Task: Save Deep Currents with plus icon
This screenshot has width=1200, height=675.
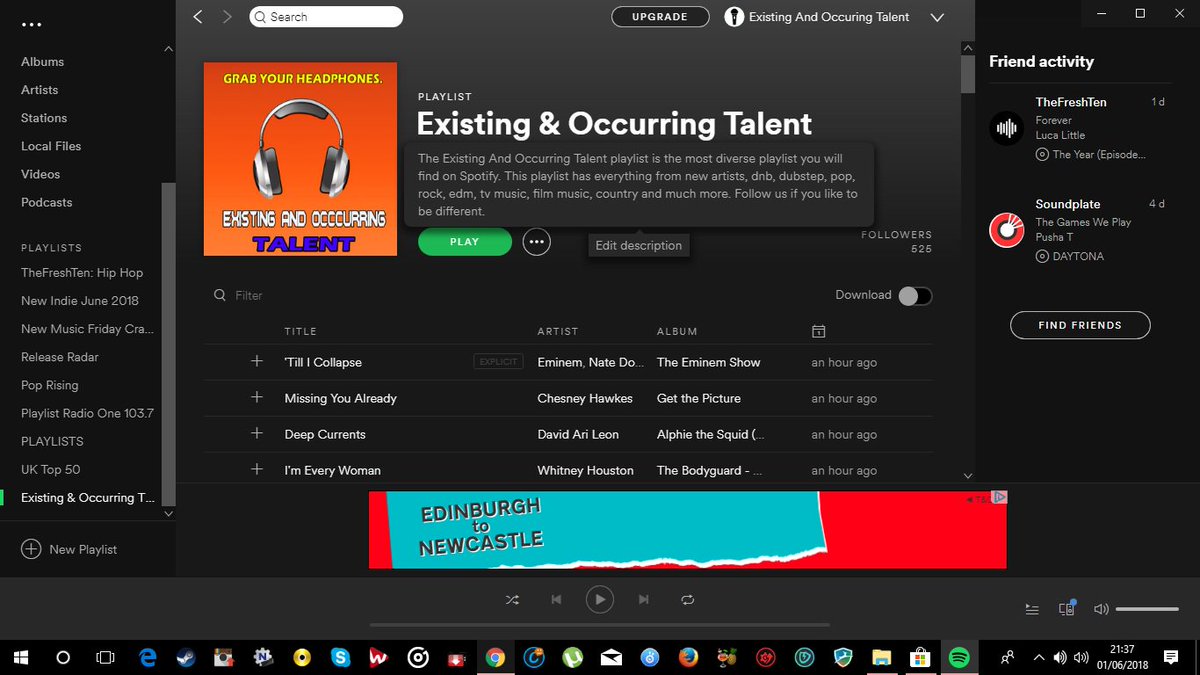Action: click(257, 433)
